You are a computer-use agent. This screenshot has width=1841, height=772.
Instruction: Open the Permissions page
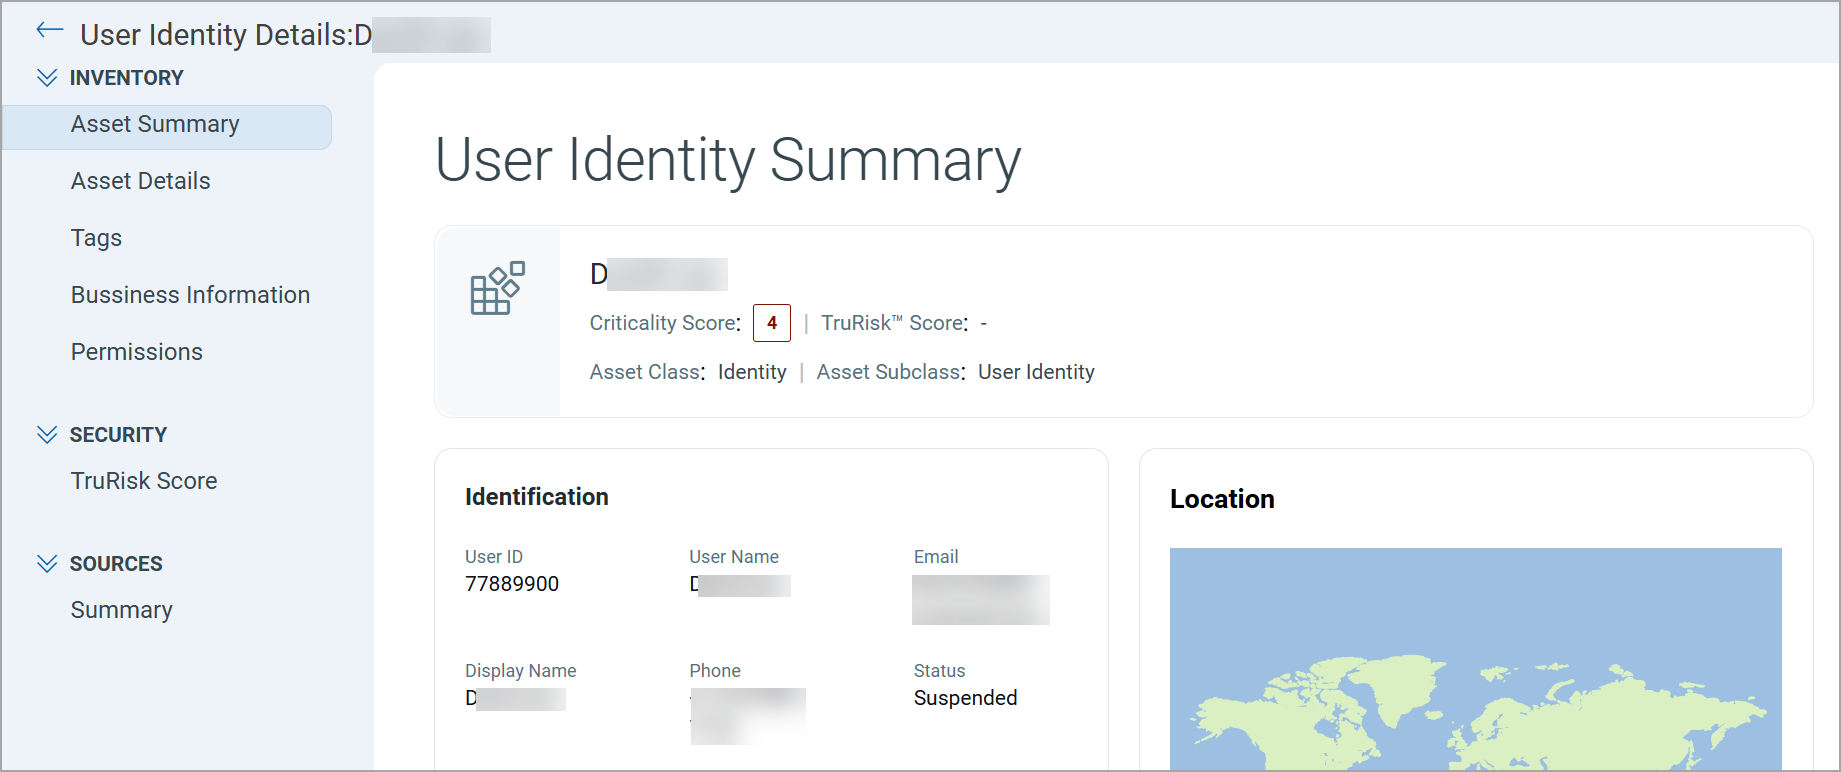[x=136, y=353]
